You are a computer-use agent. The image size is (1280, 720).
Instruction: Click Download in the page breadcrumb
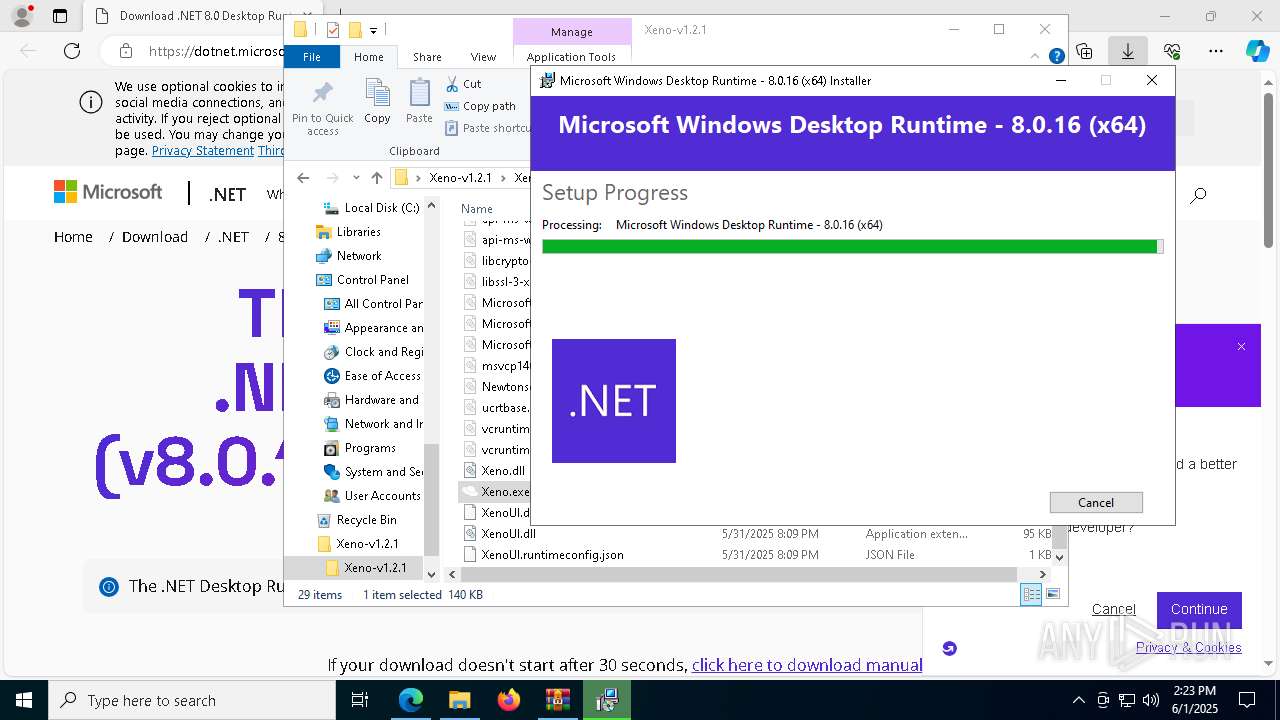pyautogui.click(x=155, y=237)
